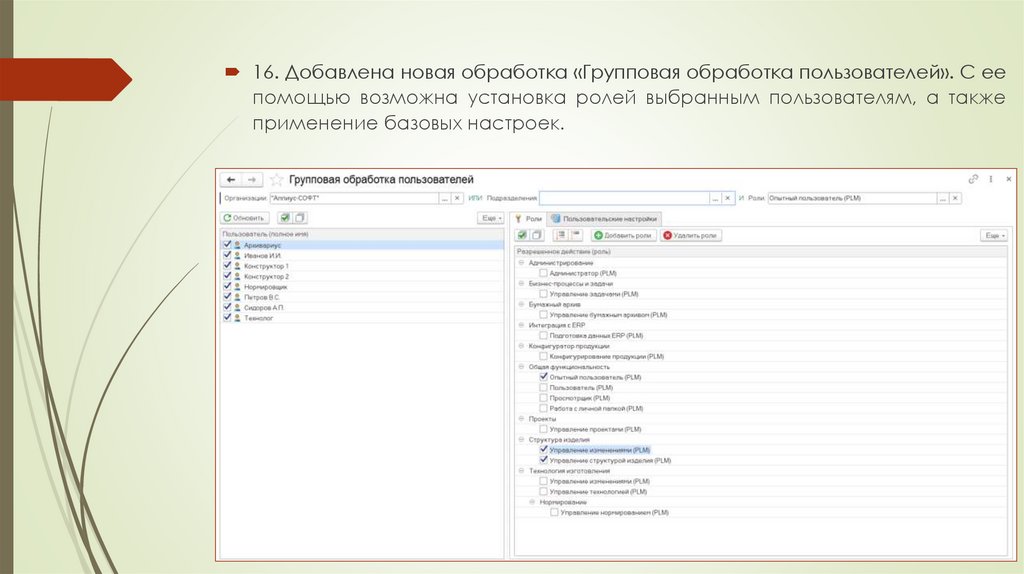Click the copy link icon in header

[x=973, y=179]
